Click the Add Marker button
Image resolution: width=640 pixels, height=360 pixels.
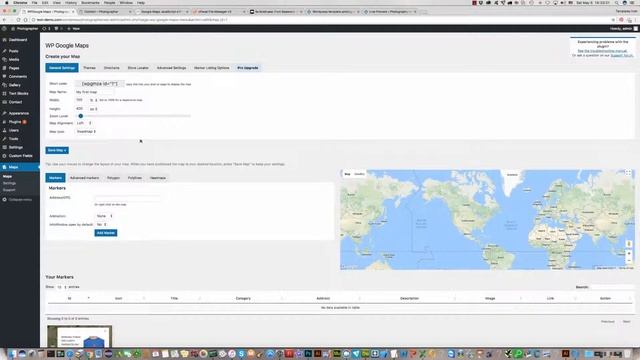[106, 233]
